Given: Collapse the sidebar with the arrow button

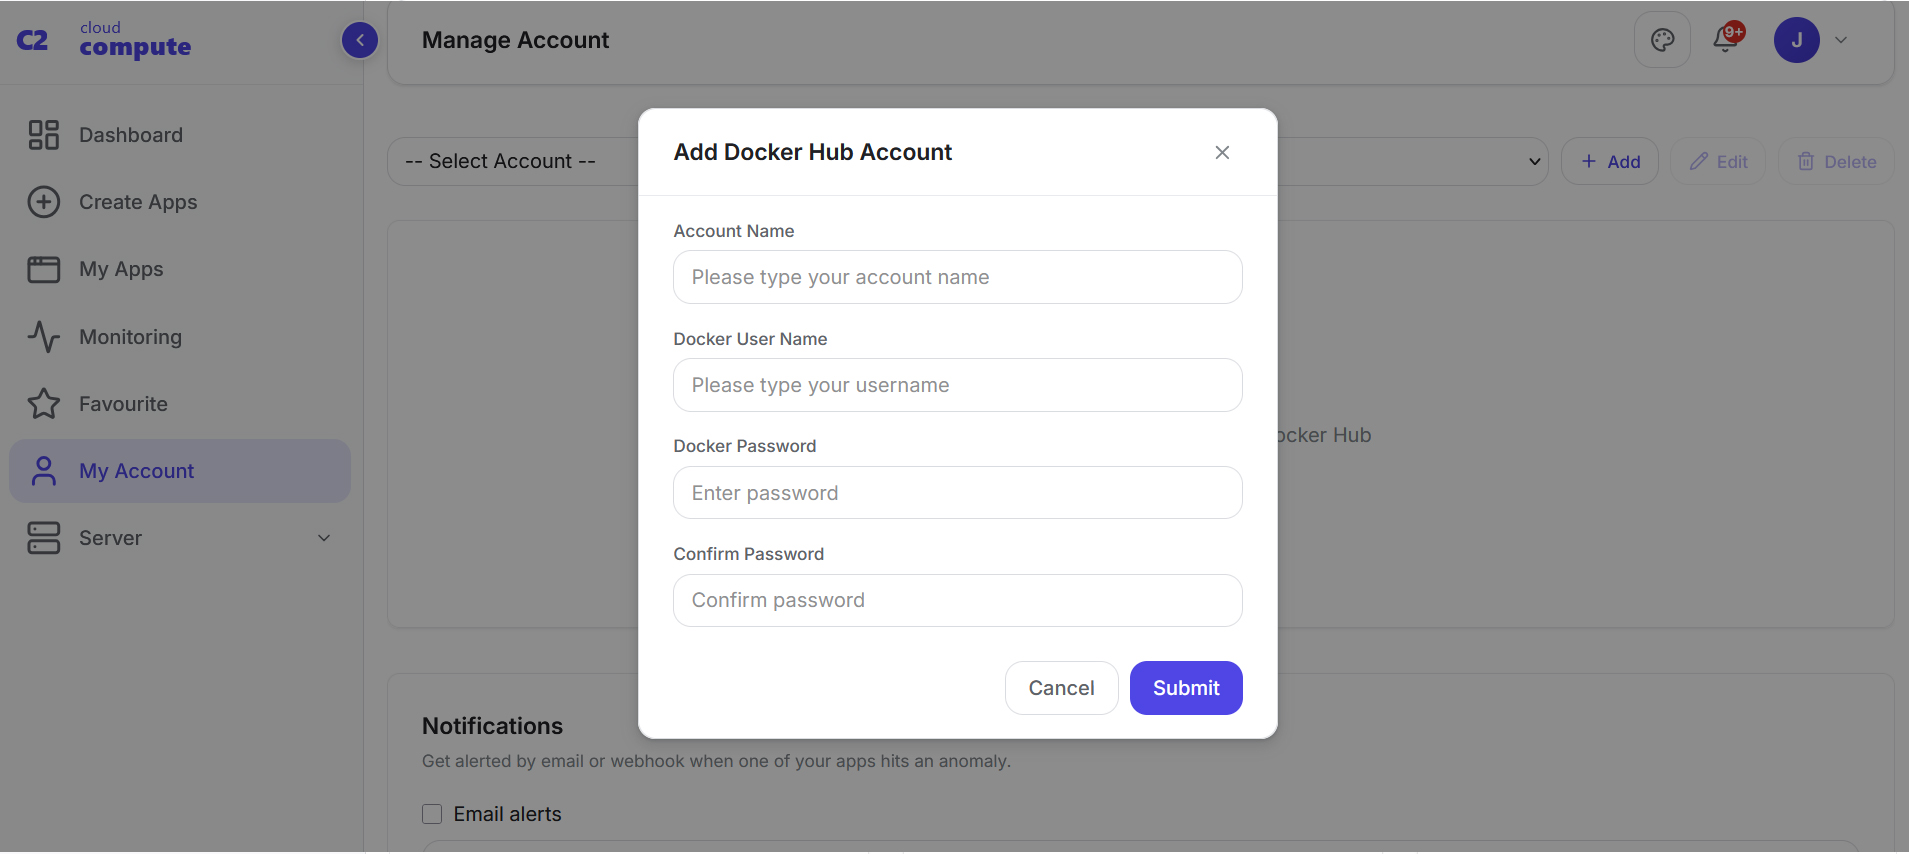Looking at the screenshot, I should click(x=360, y=40).
